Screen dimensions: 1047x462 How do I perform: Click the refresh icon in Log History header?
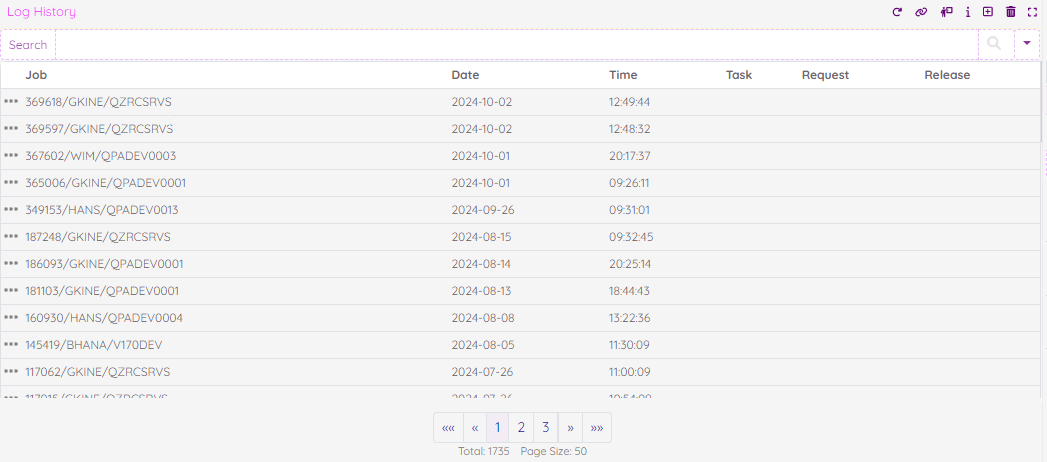click(897, 12)
